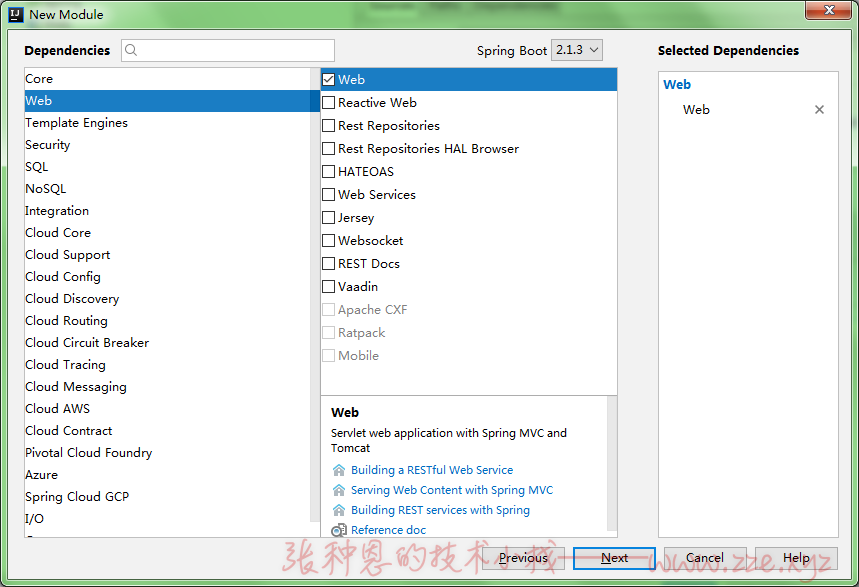859x587 pixels.
Task: Click the IntelliJ logo in title bar
Action: click(x=16, y=14)
